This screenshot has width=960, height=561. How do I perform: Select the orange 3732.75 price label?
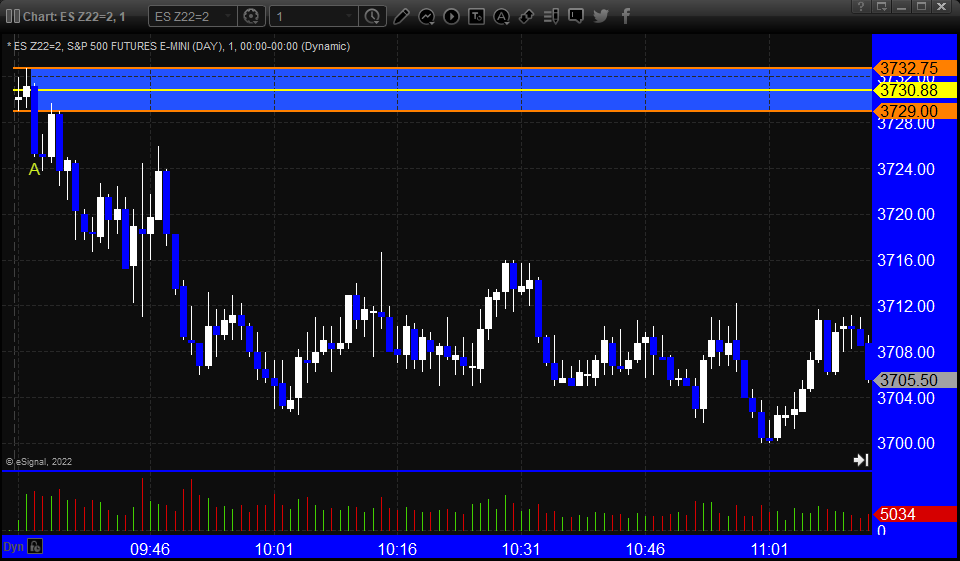(x=915, y=68)
